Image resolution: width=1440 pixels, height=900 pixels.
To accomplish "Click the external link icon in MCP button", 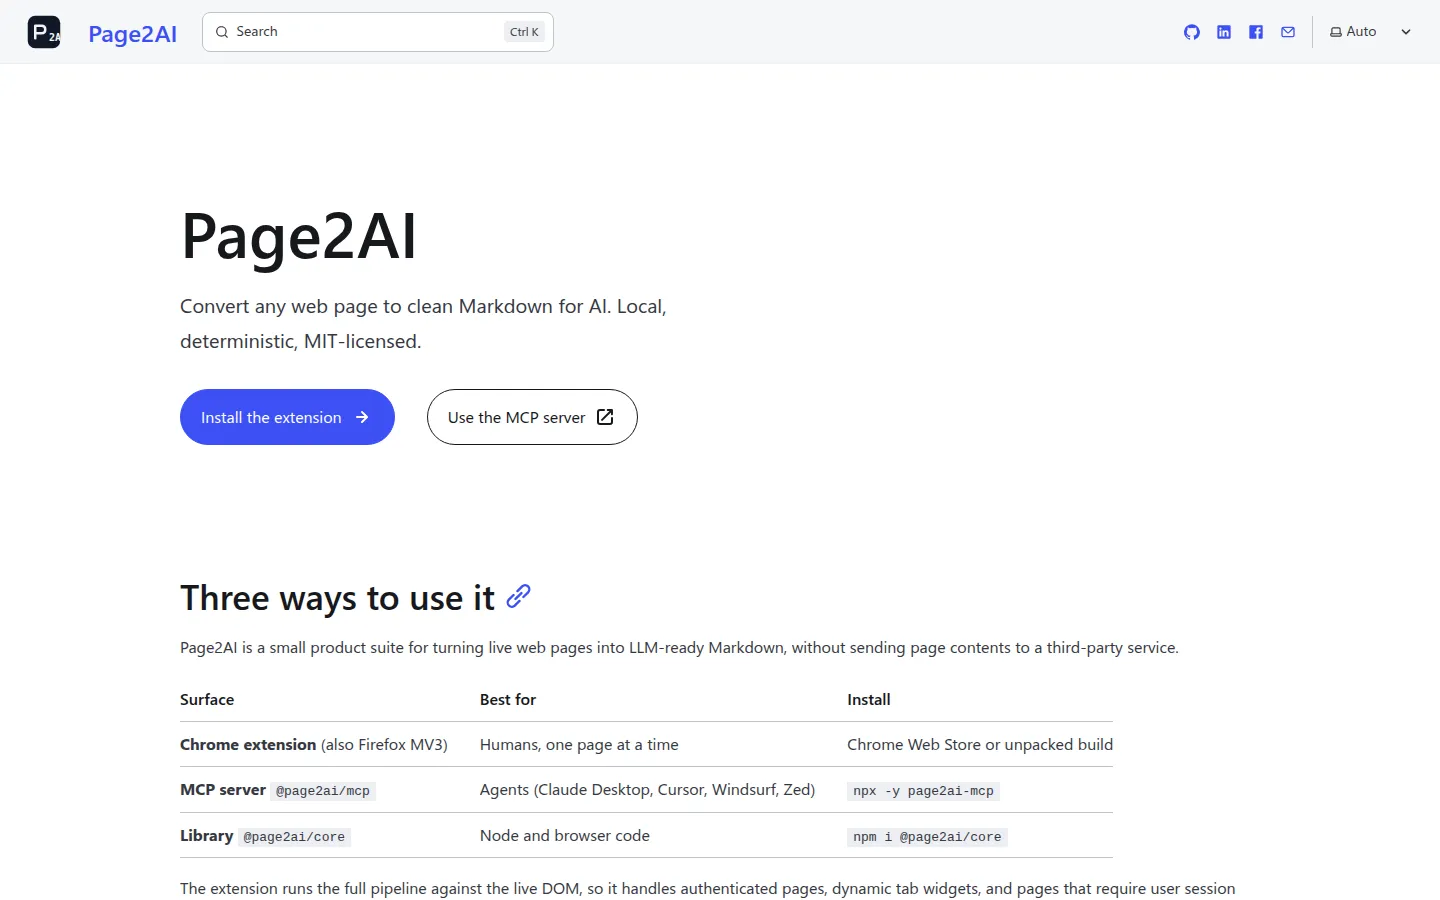I will [x=605, y=417].
